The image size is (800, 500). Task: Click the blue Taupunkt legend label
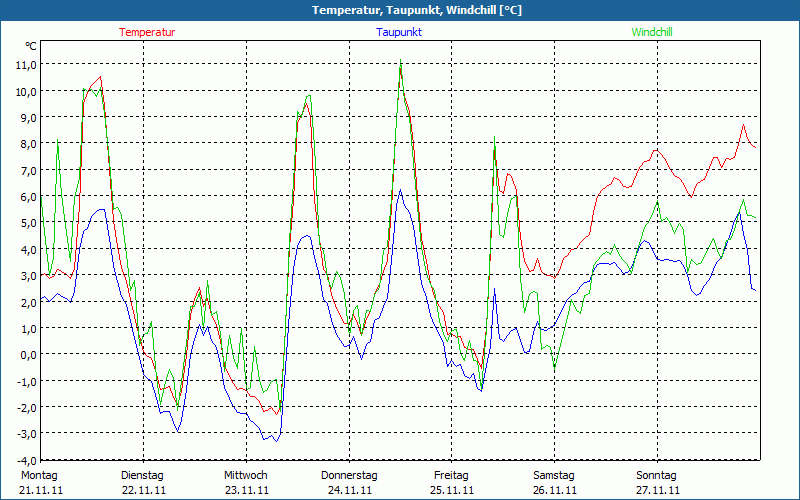[399, 32]
